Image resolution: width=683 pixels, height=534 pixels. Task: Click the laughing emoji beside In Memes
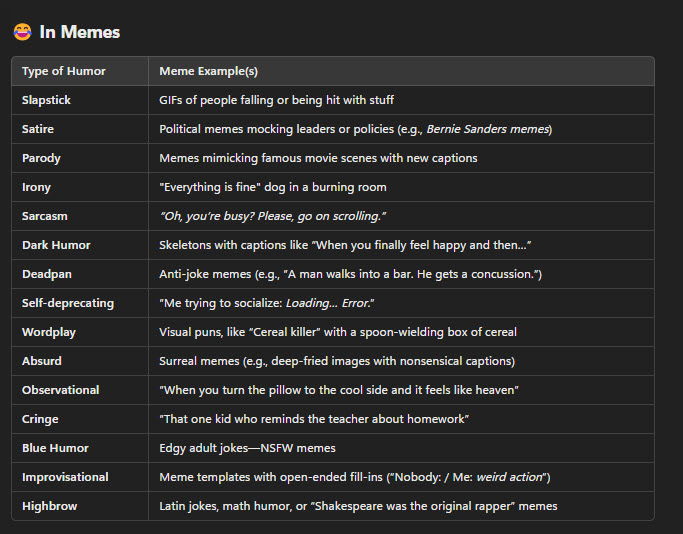[x=22, y=33]
